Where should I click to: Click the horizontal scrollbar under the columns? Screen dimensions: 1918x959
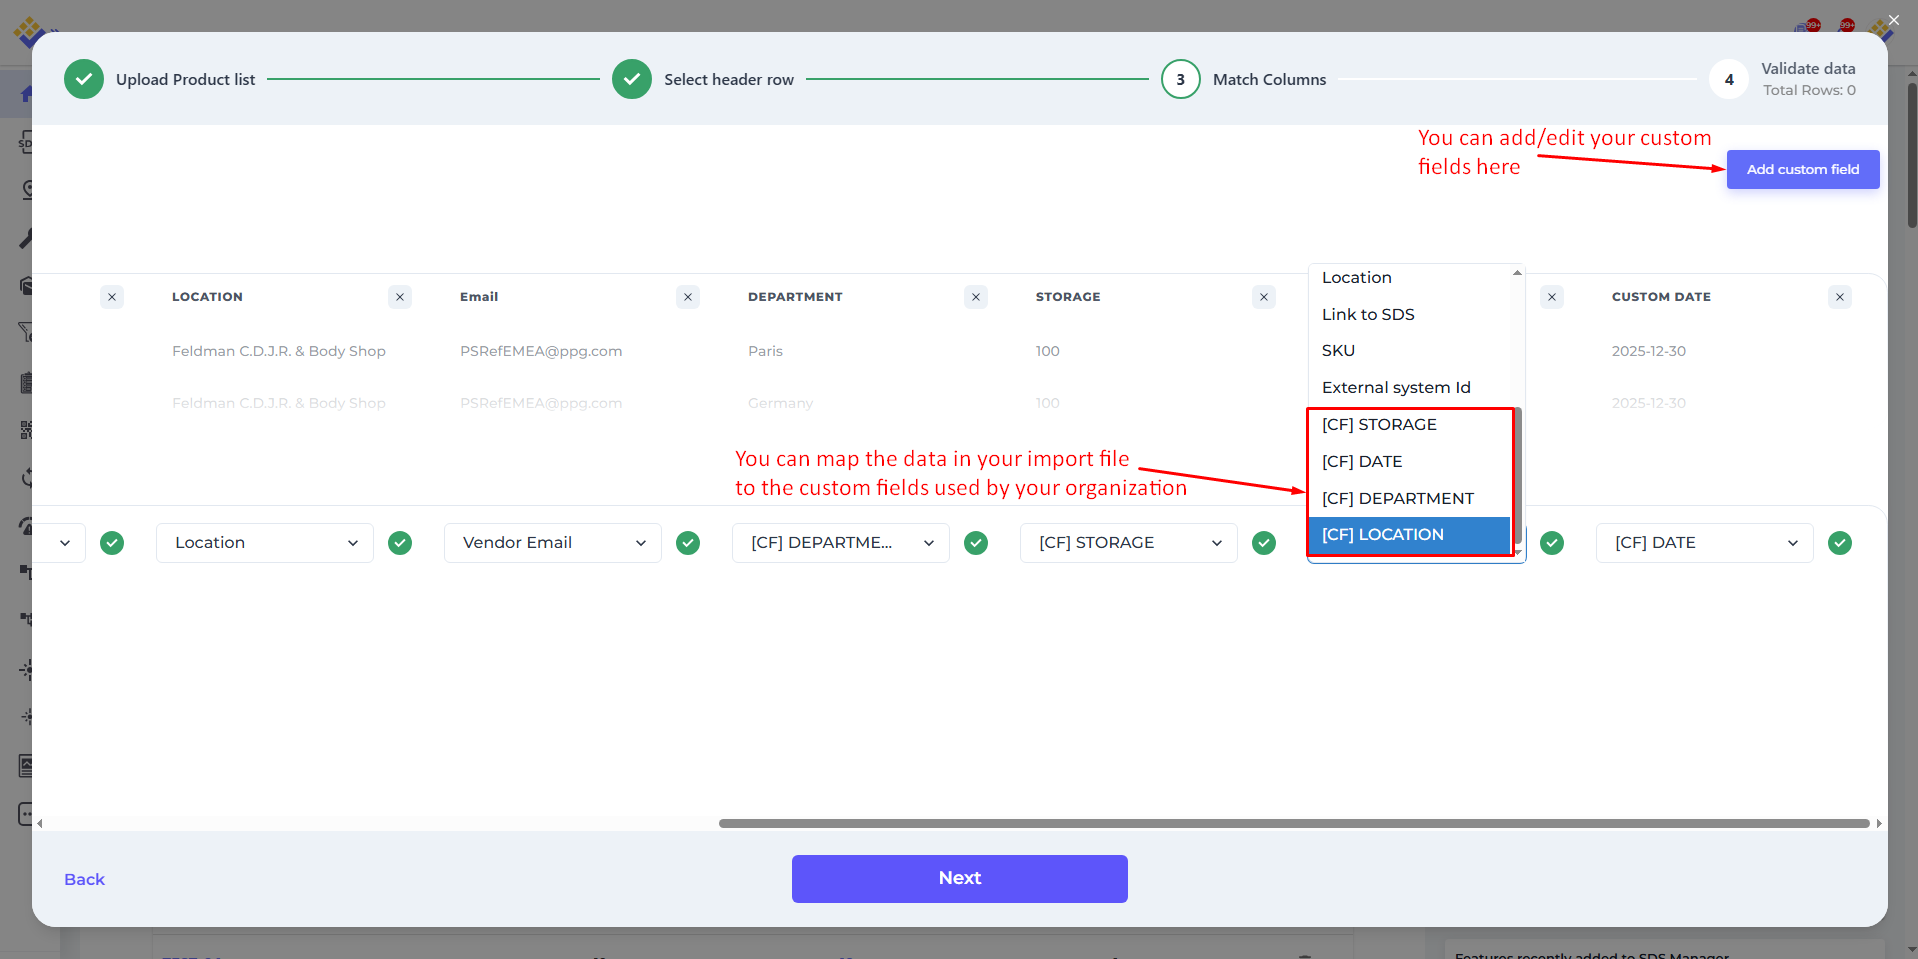tap(1294, 824)
